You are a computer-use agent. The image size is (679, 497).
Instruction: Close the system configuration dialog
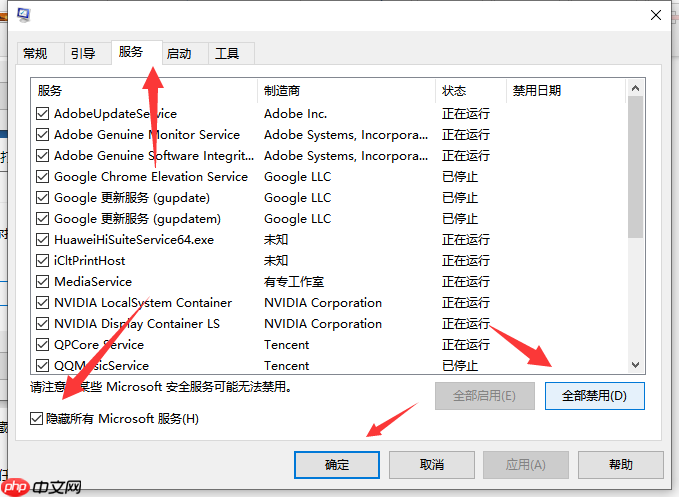pyautogui.click(x=656, y=15)
